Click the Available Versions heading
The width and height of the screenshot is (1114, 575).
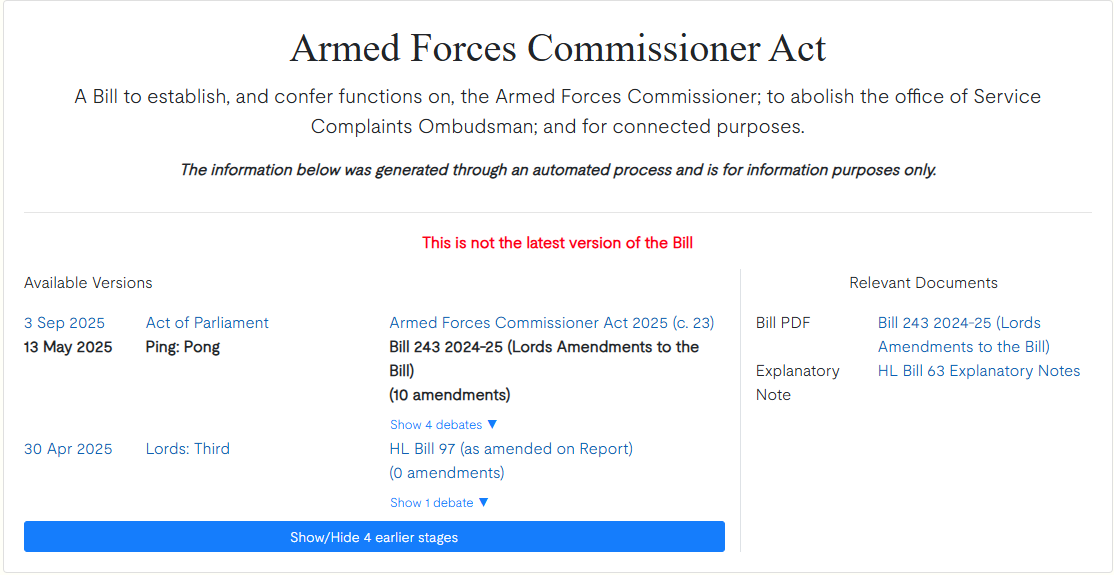(88, 283)
